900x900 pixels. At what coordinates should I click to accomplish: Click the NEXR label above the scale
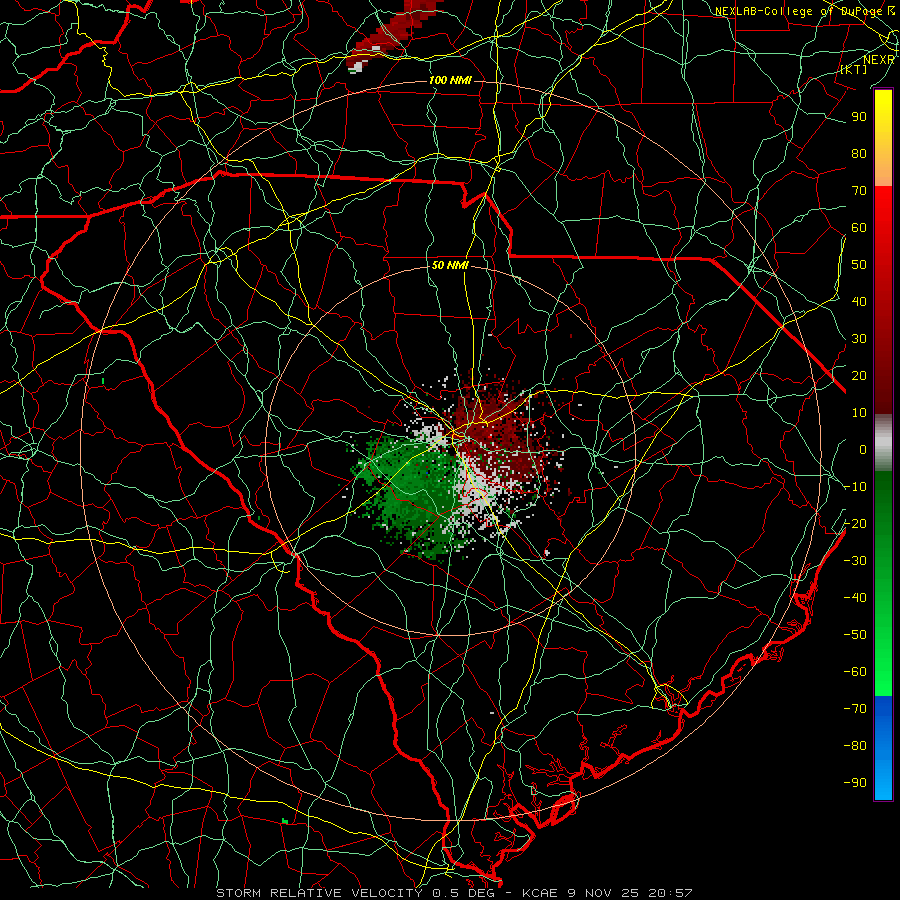[878, 60]
